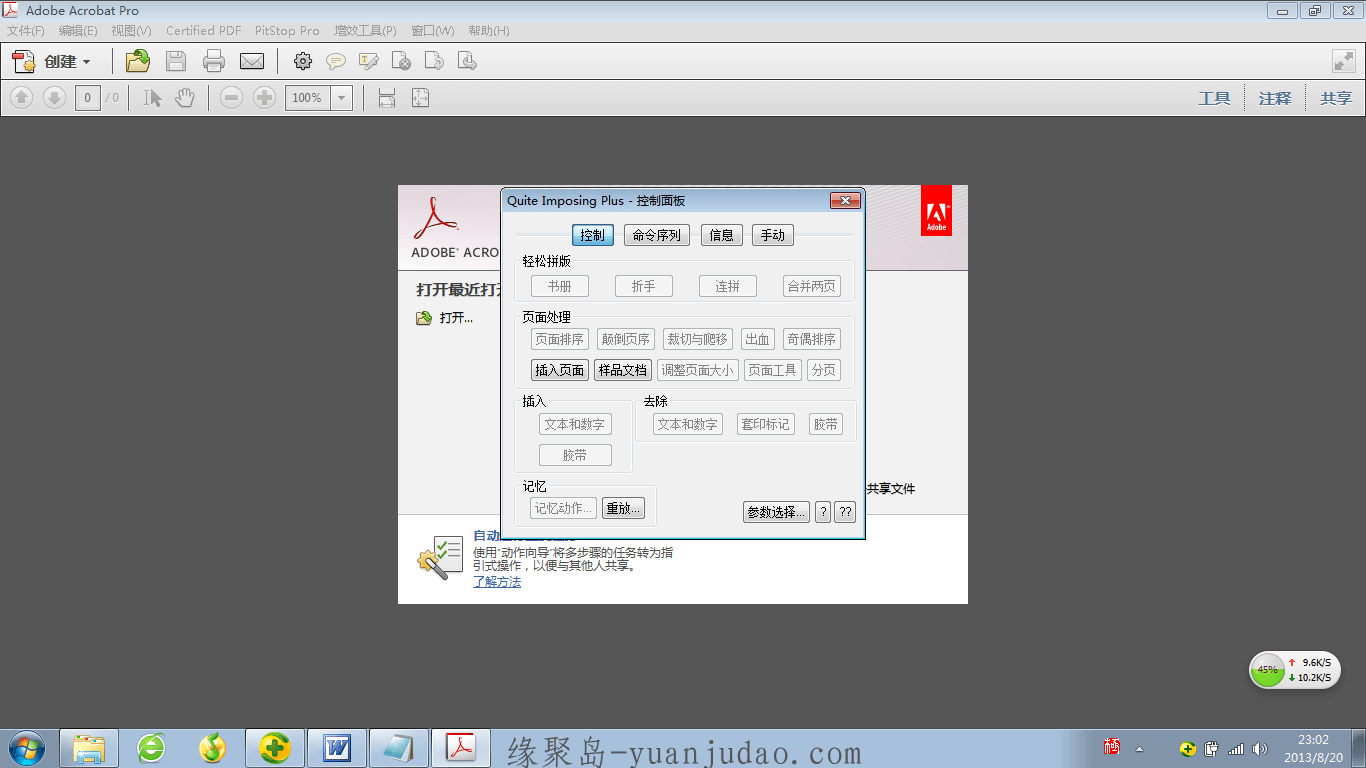The image size is (1366, 768).
Task: Click the volume speaker tray icon
Action: pyautogui.click(x=1260, y=748)
